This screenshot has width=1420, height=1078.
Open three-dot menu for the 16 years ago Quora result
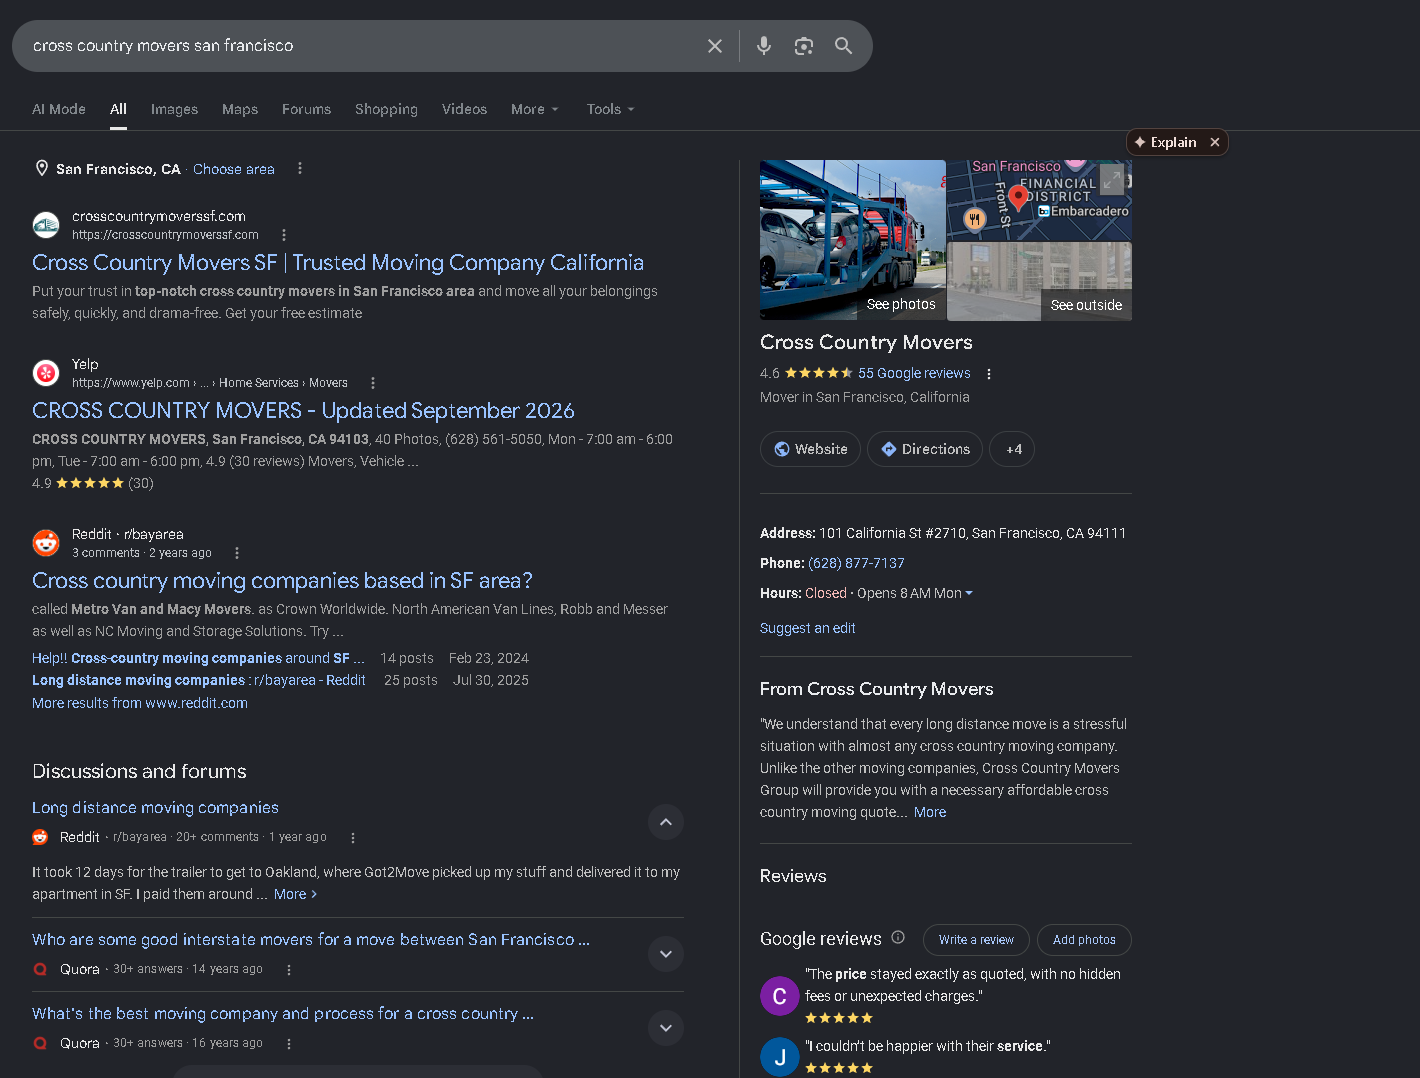click(x=289, y=1044)
